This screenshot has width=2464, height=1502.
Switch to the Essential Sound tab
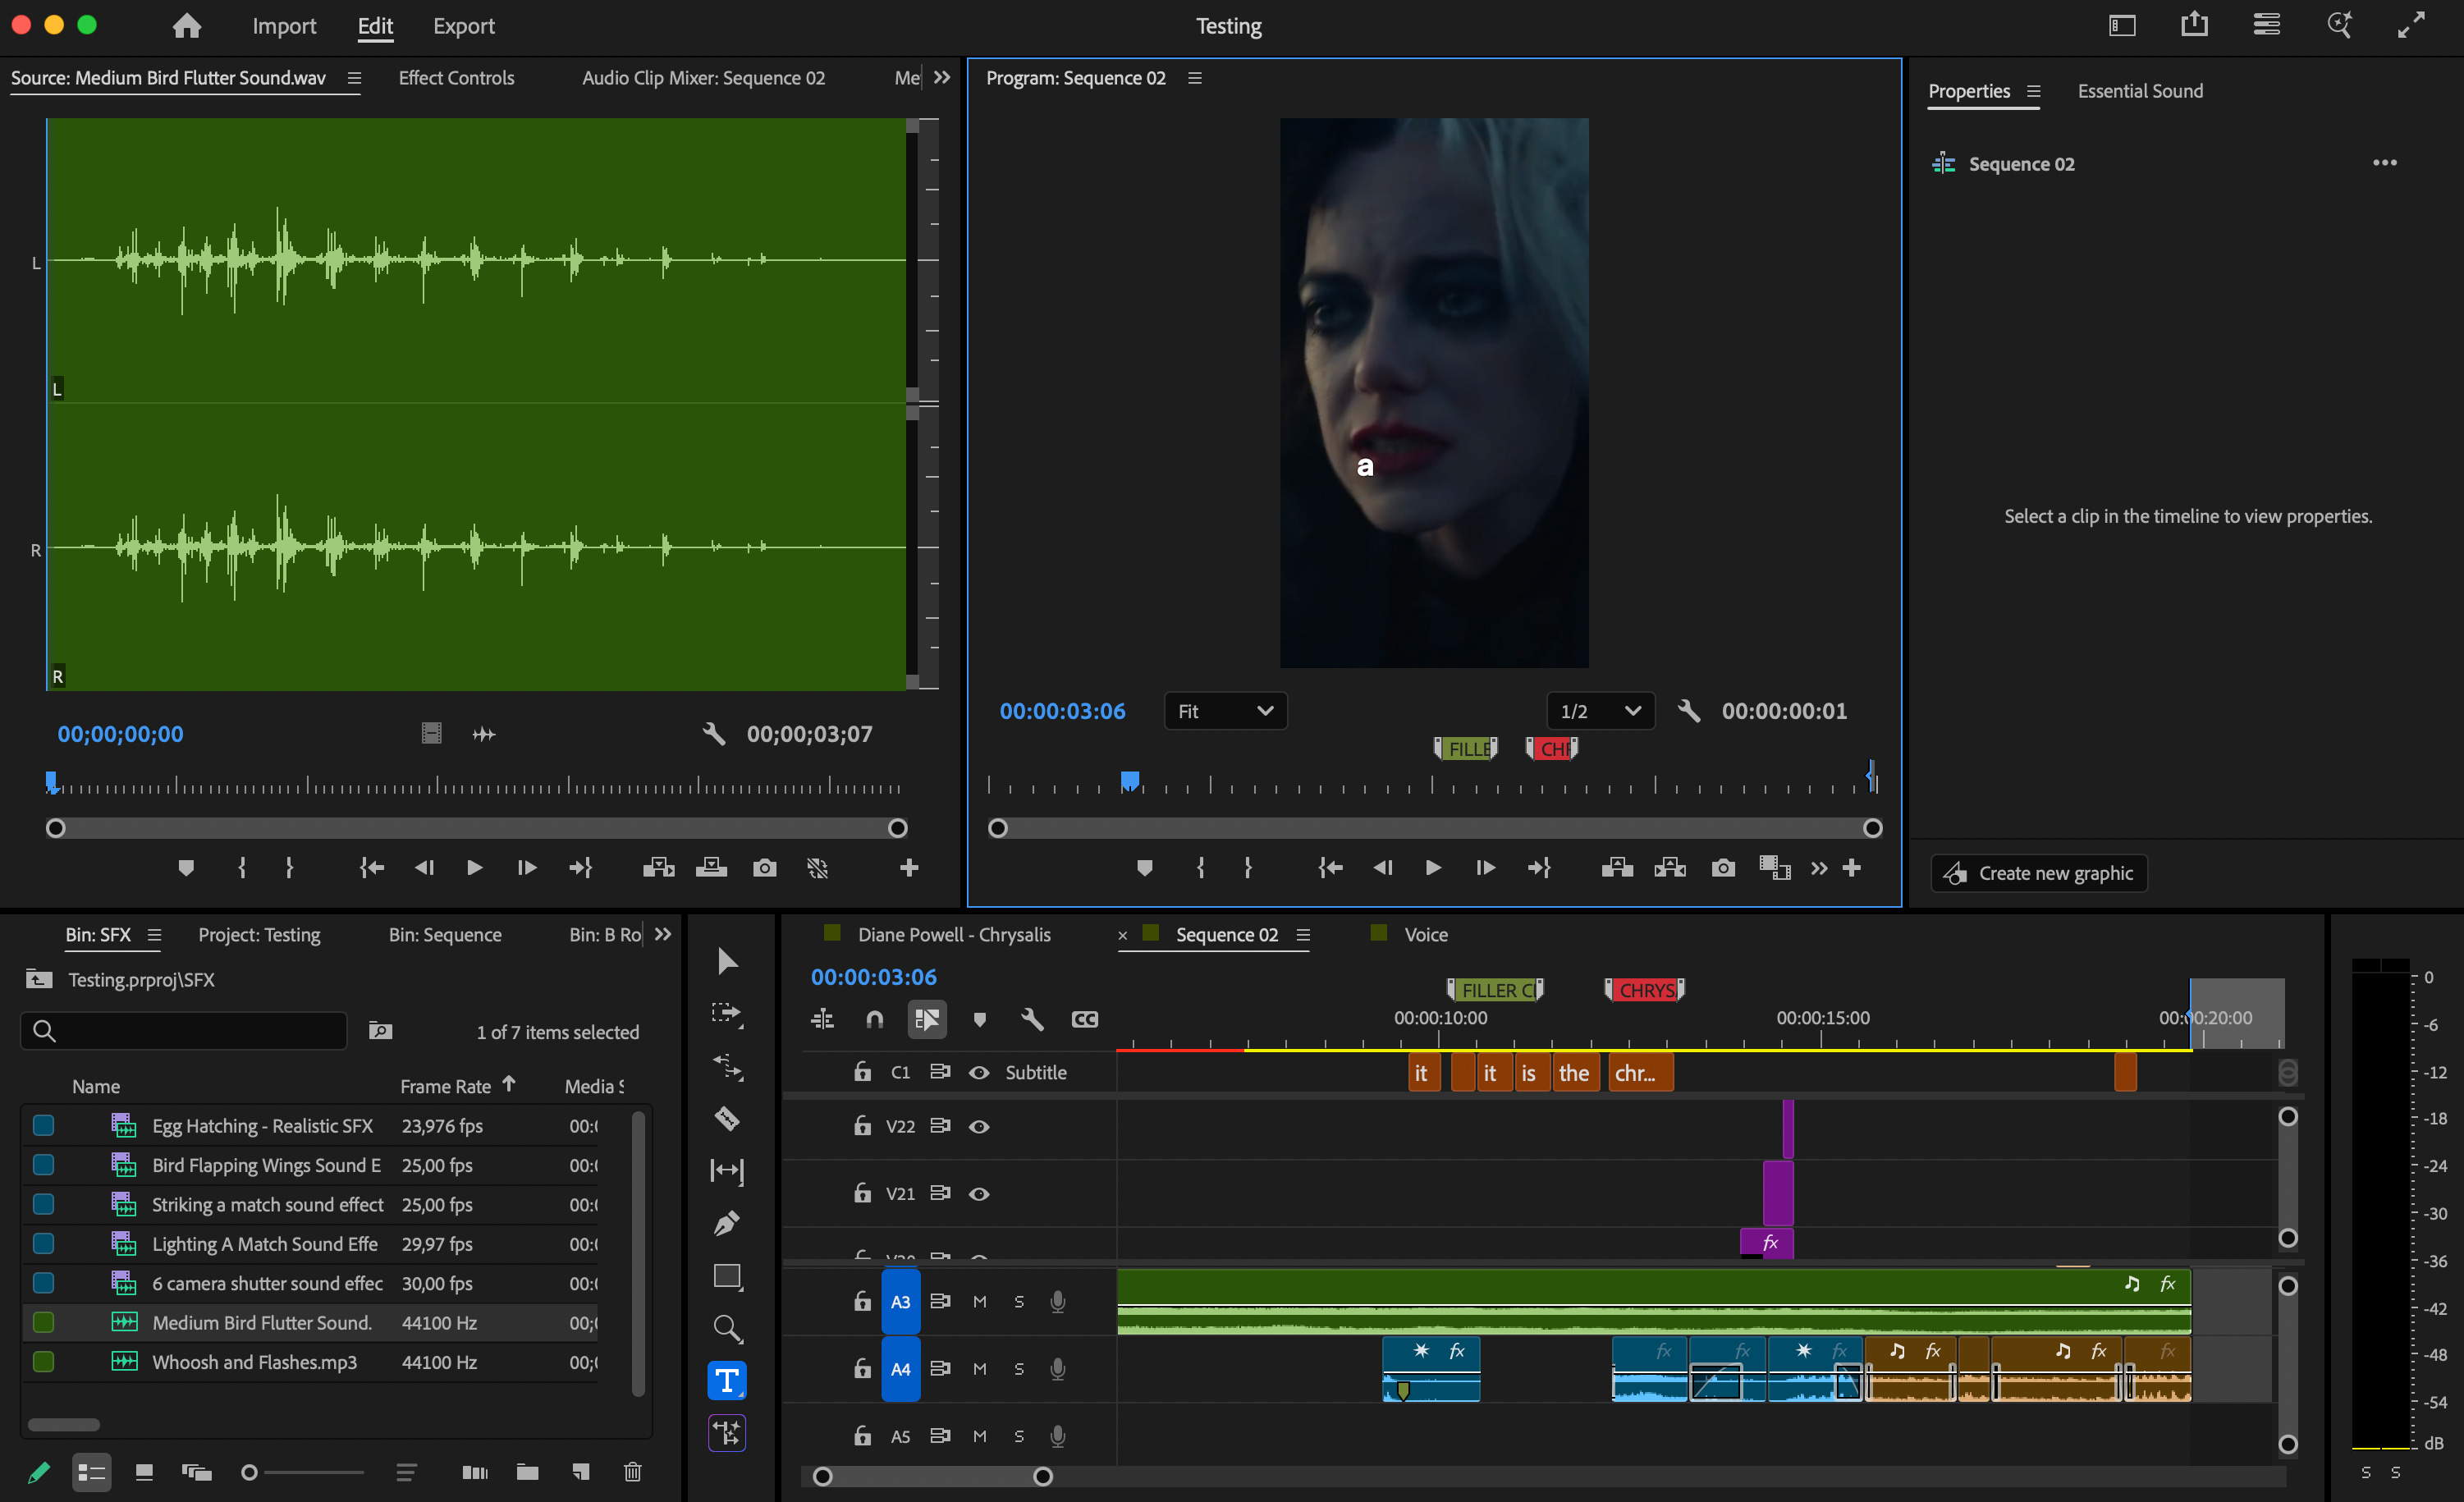point(2140,91)
